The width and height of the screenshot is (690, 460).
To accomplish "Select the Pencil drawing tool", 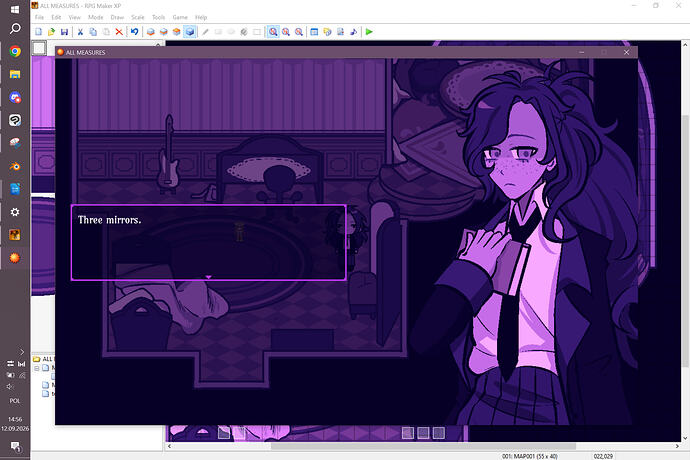I will (x=205, y=32).
